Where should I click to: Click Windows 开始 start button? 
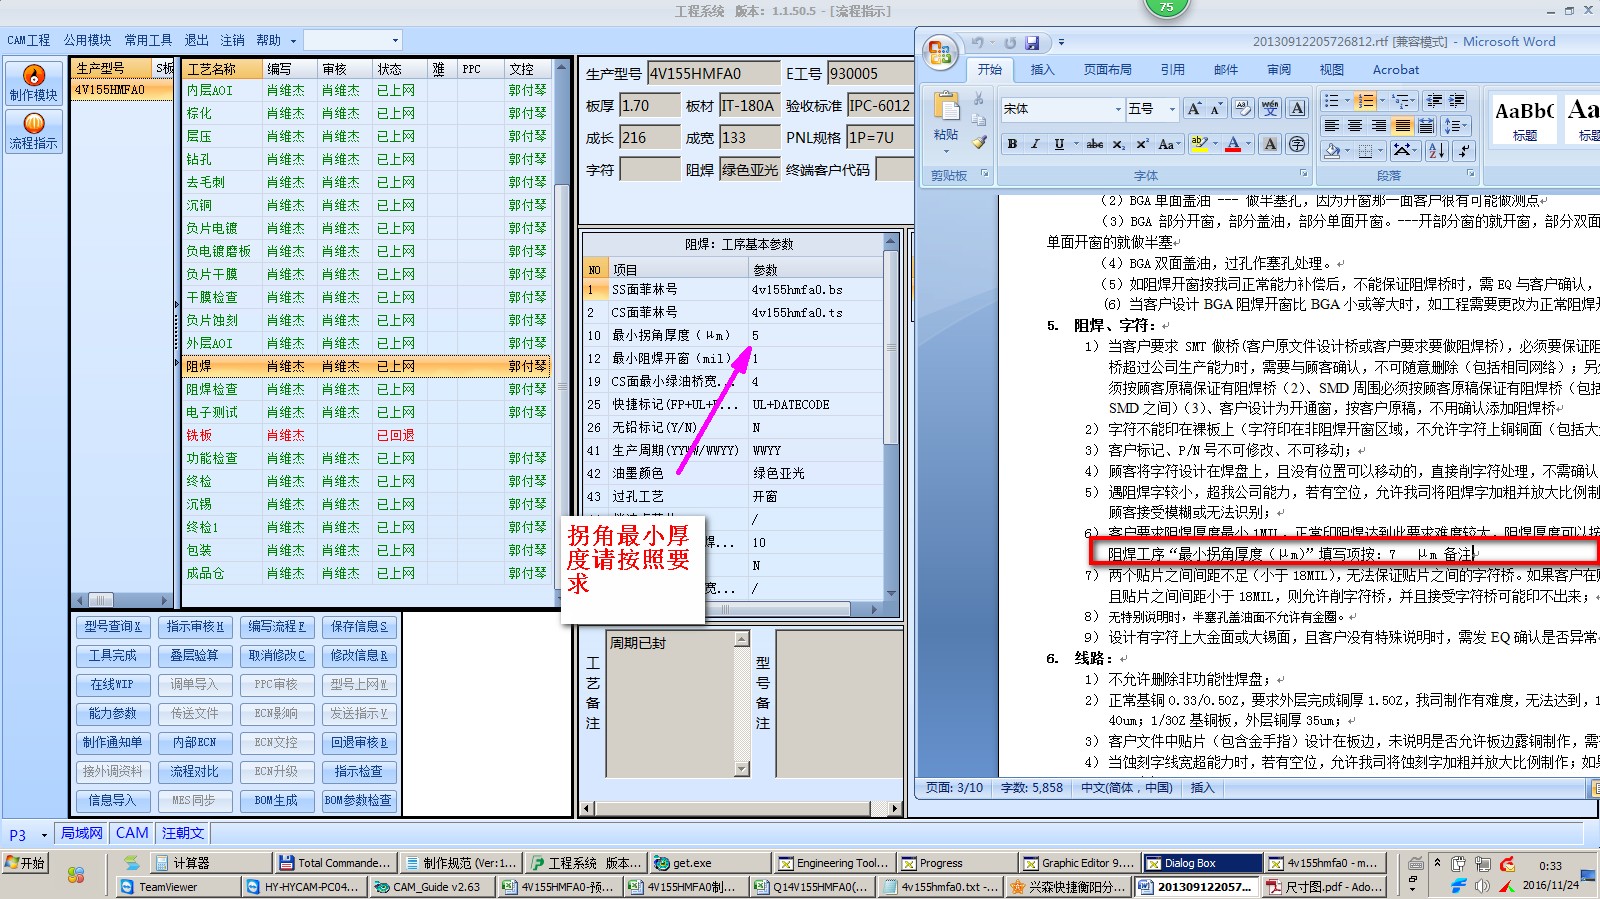(x=25, y=862)
